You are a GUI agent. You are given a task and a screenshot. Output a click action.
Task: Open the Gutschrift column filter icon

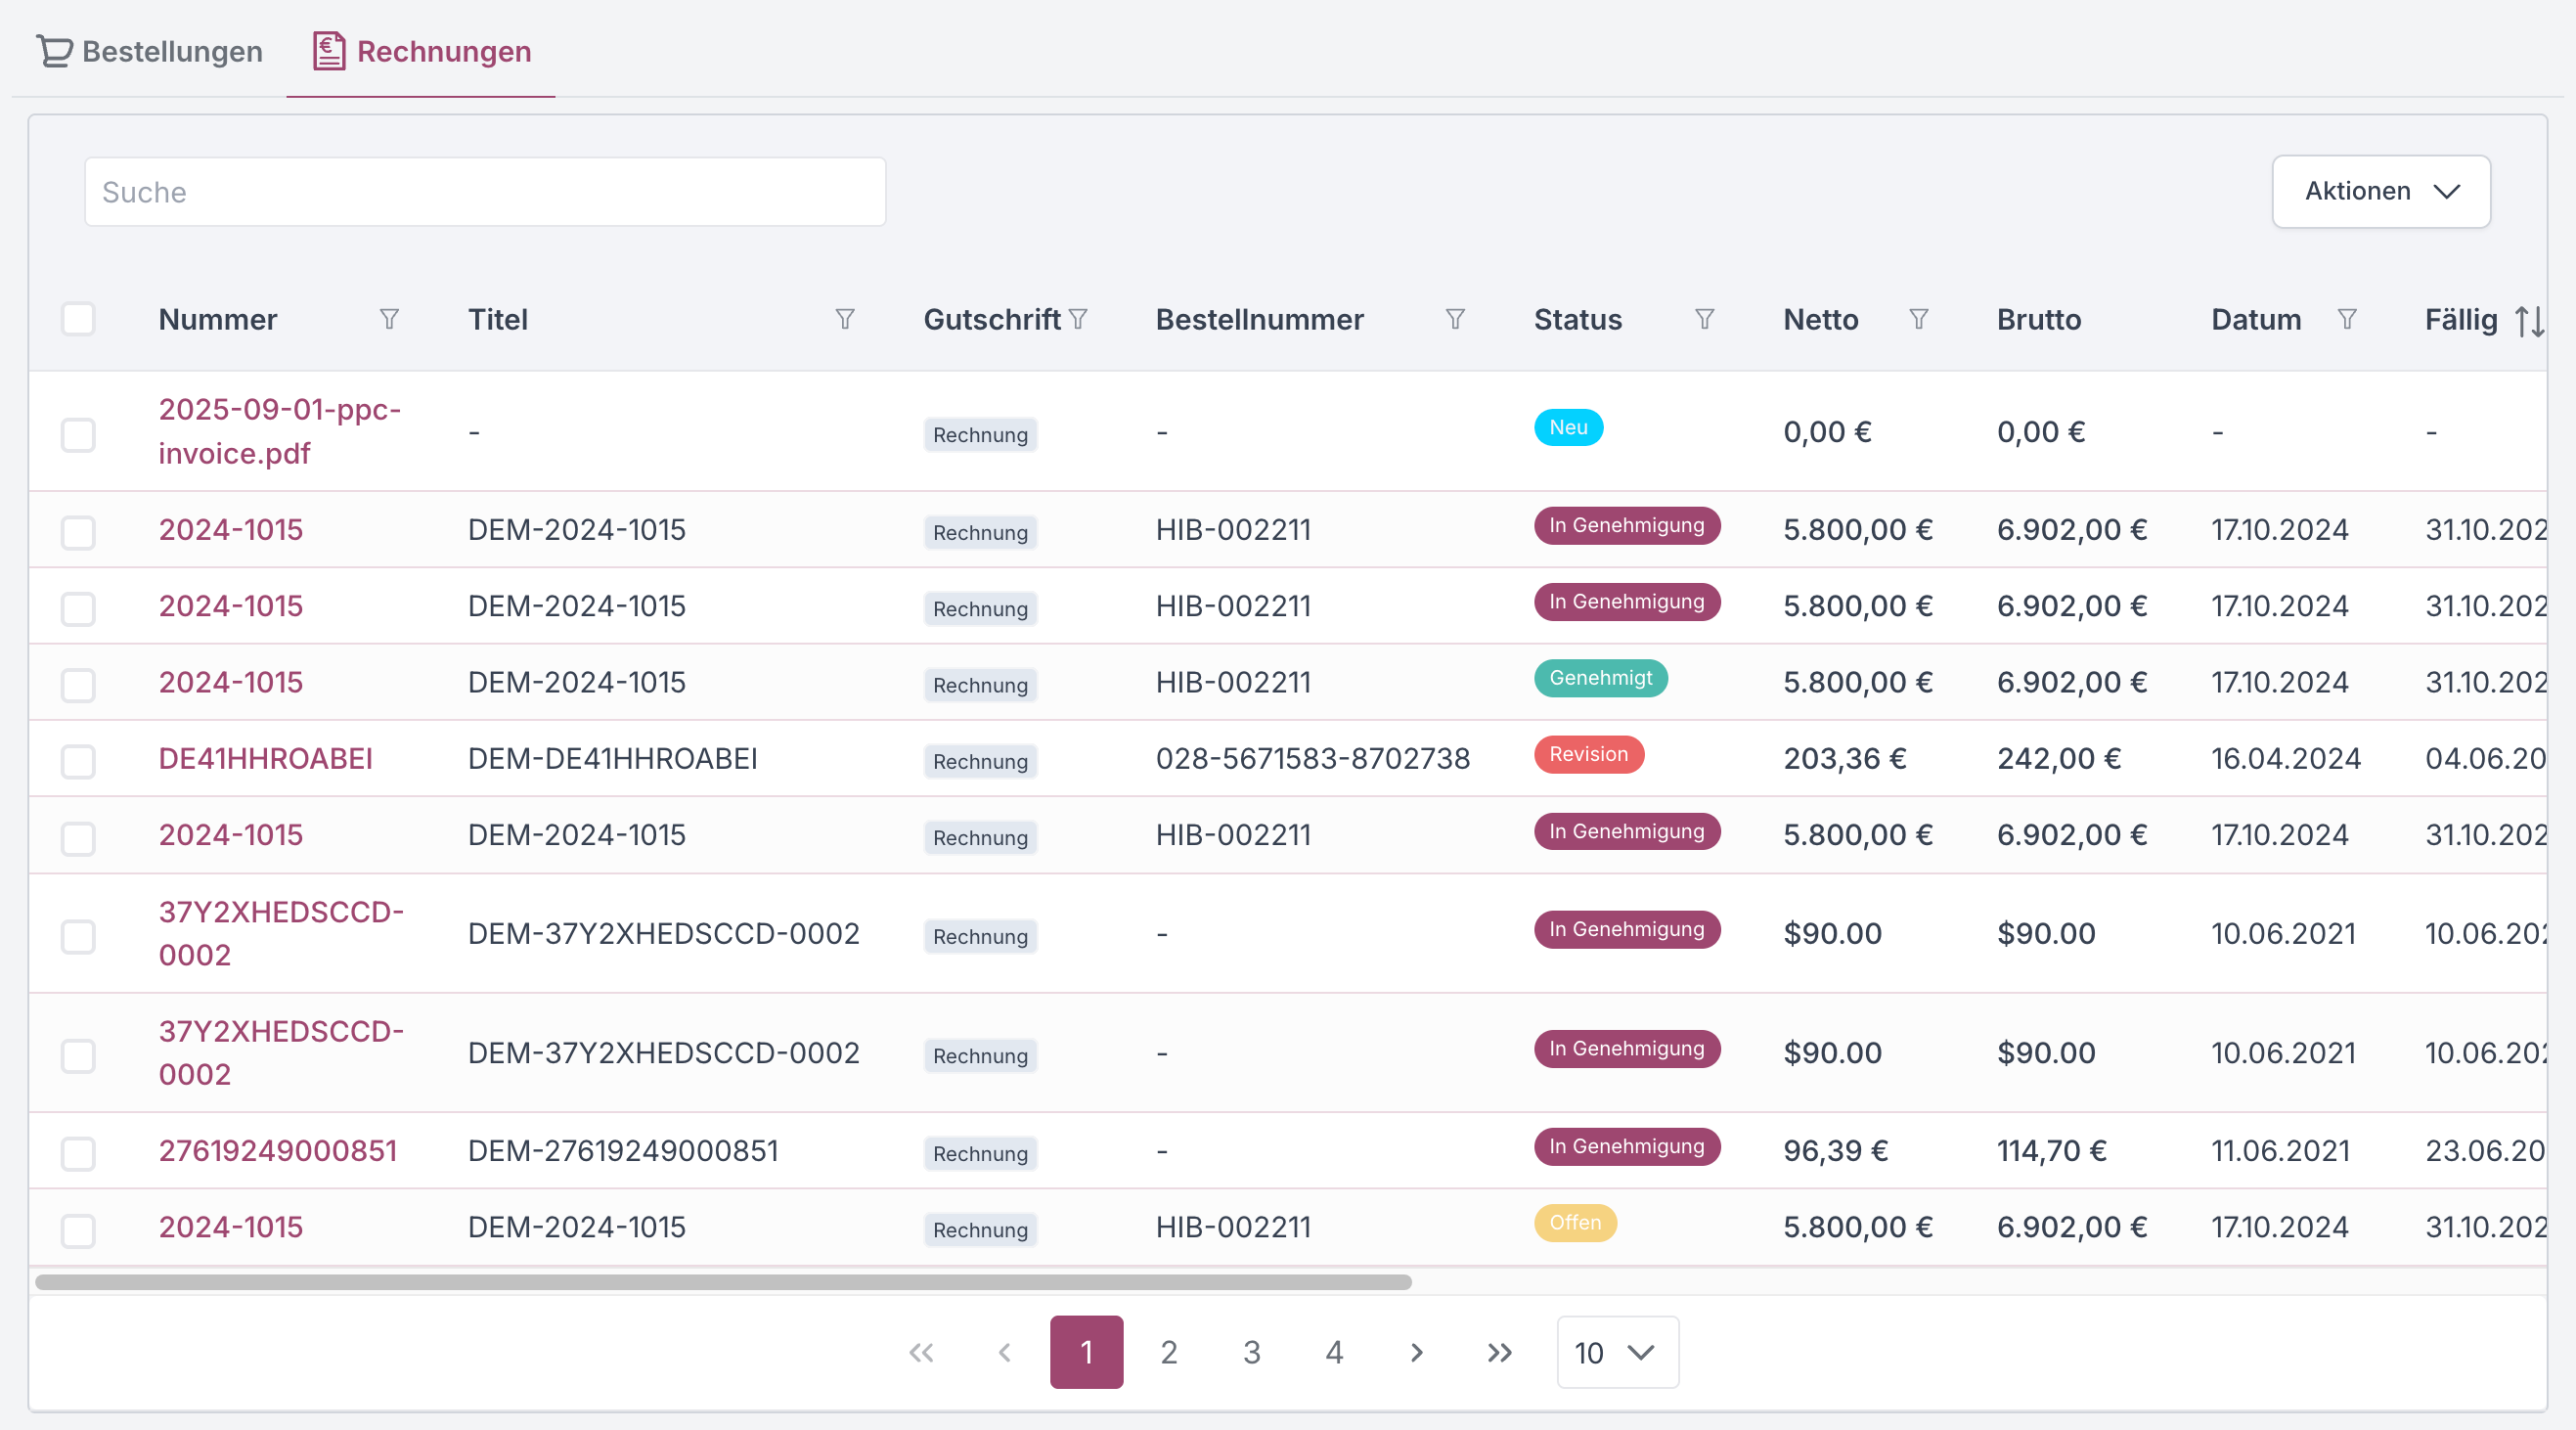[1078, 319]
